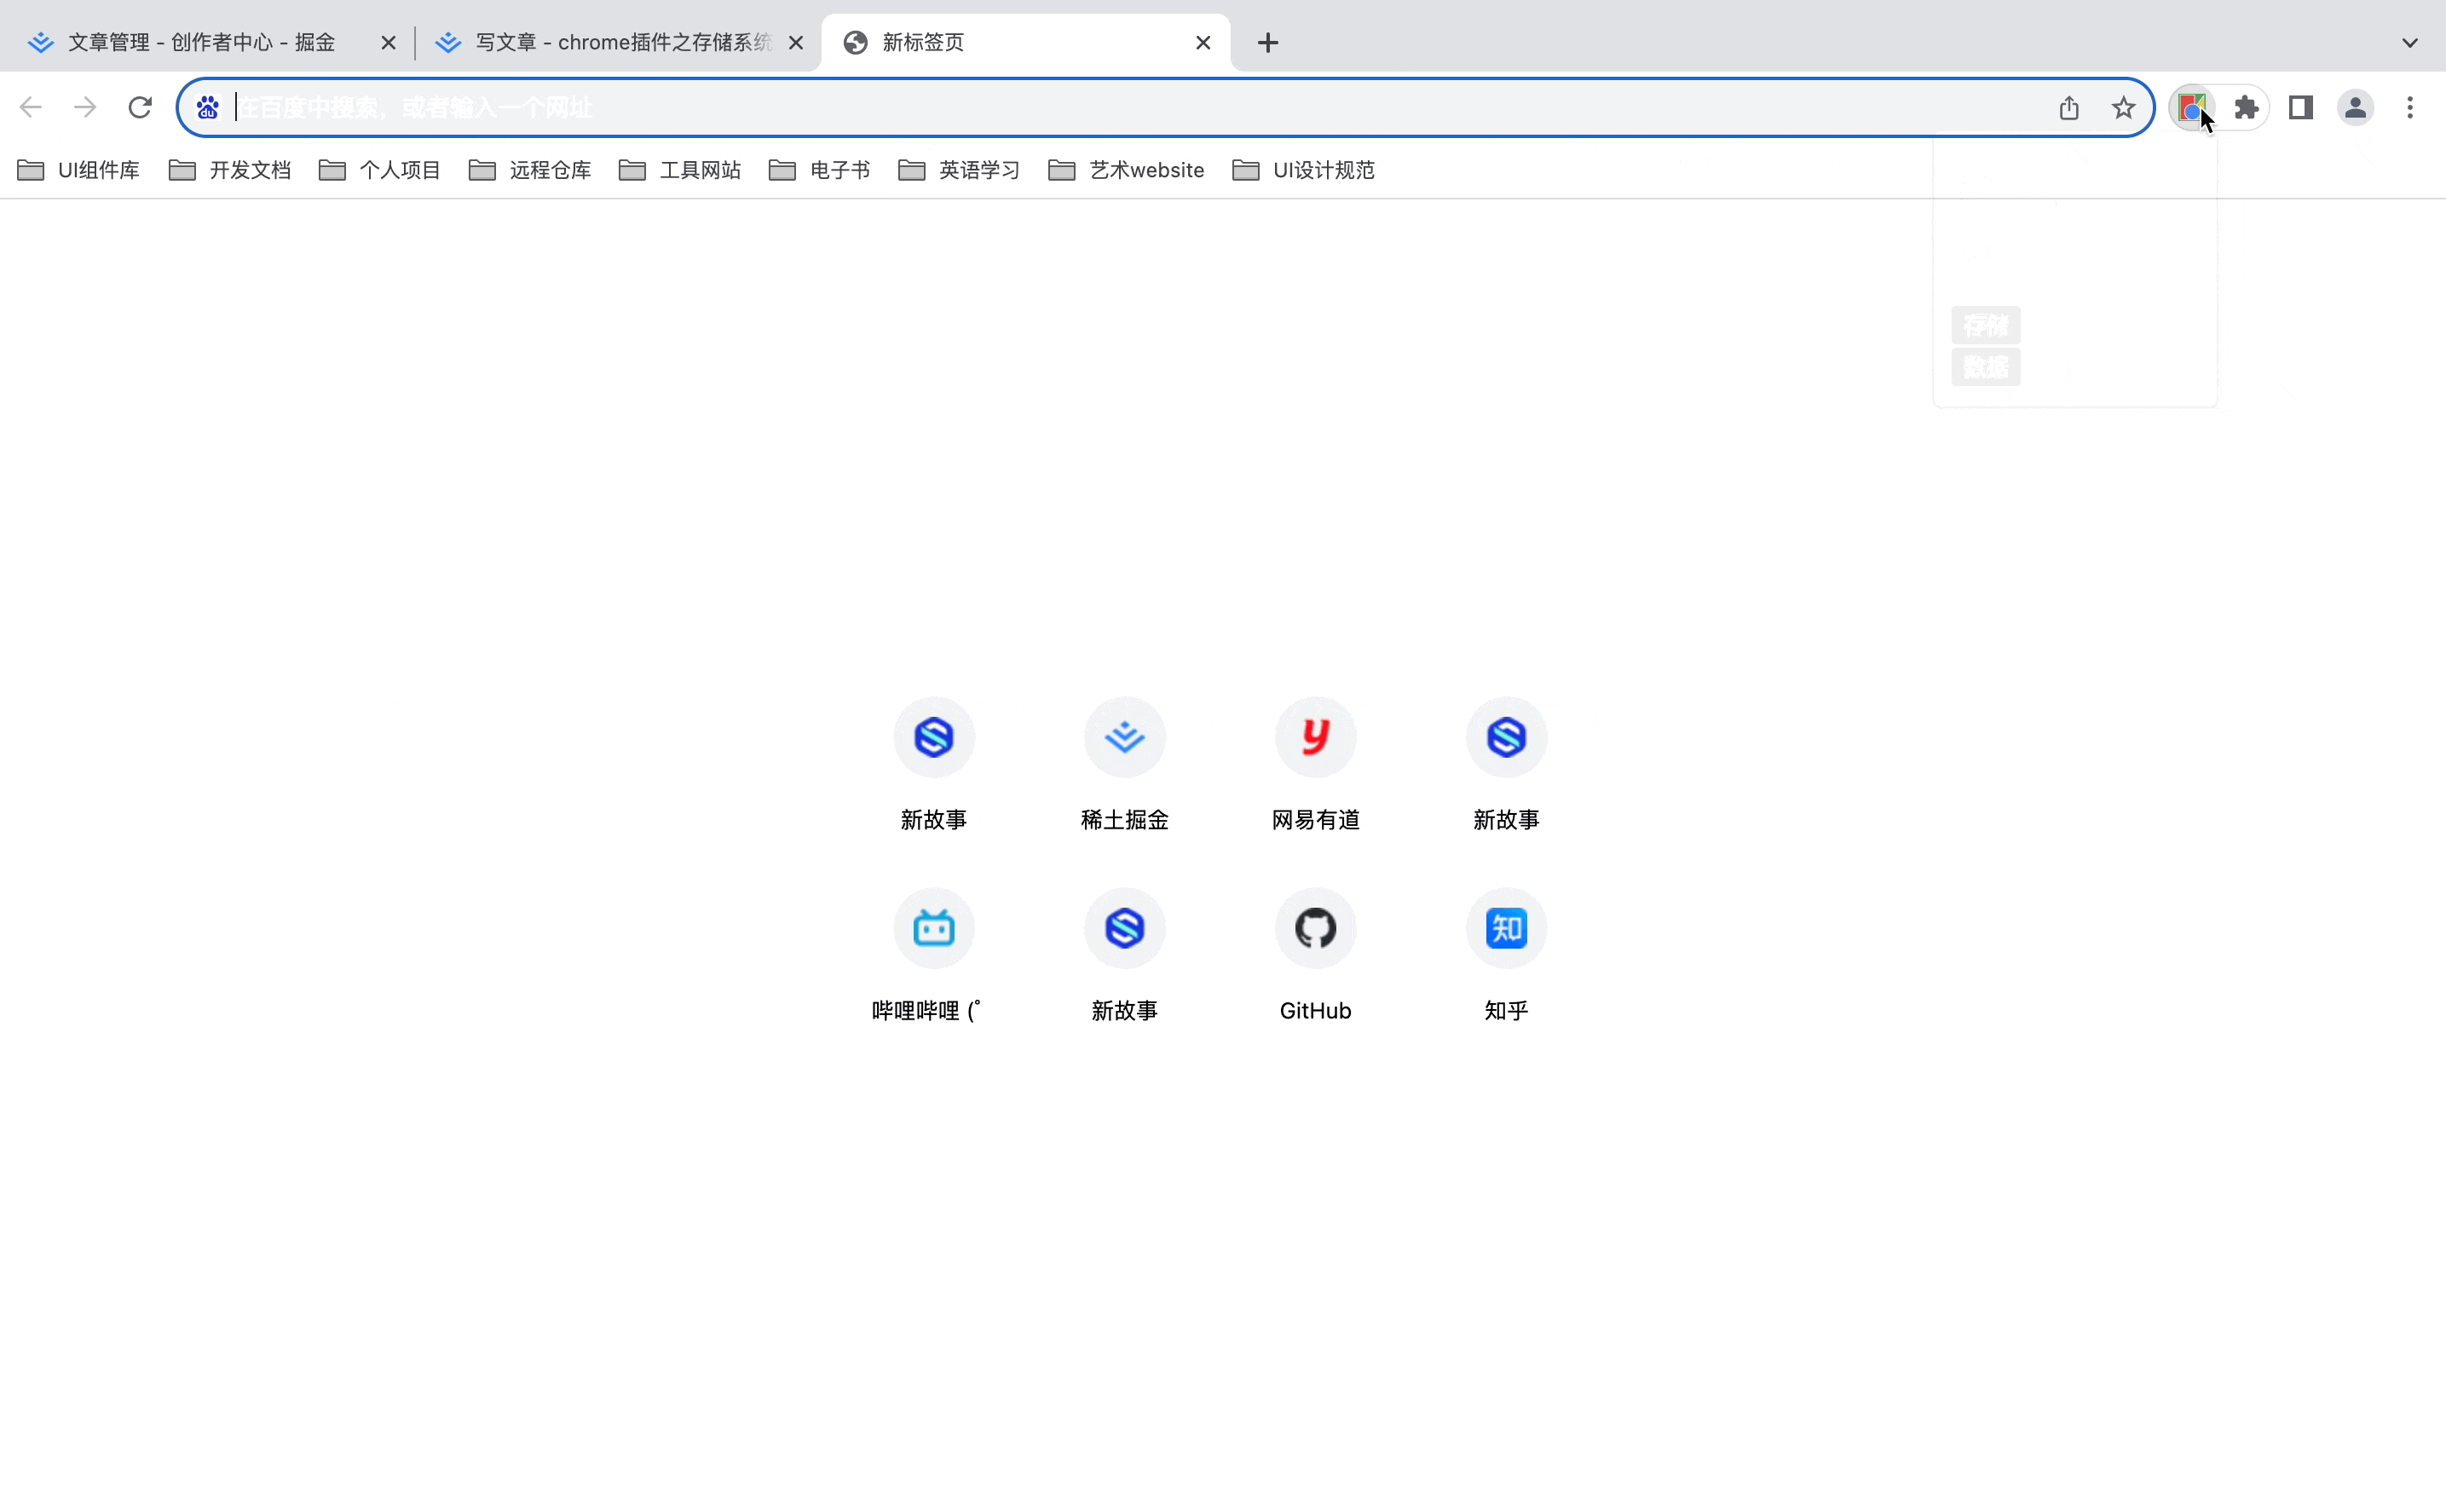2446x1512 pixels.
Task: Click the share page icon
Action: click(2069, 107)
